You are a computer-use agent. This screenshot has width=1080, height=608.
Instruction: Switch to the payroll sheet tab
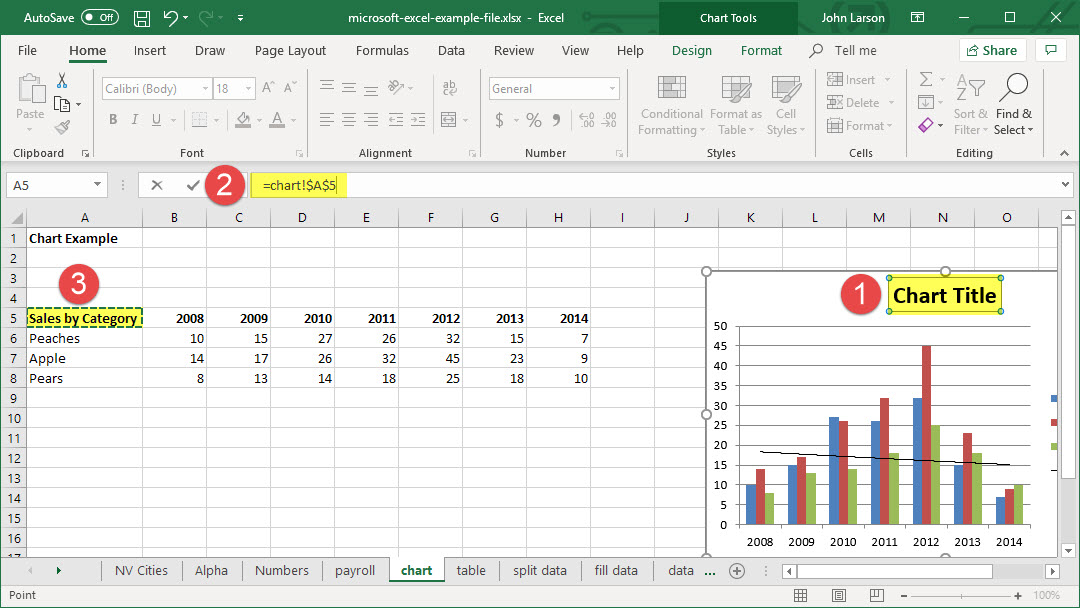pos(355,571)
